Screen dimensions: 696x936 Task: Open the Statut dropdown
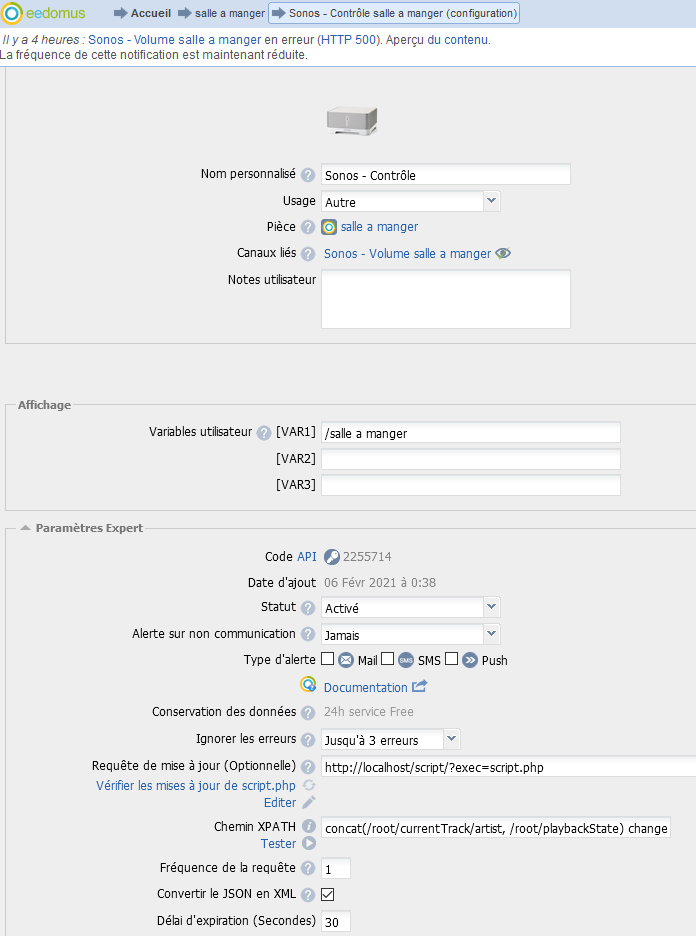pos(491,607)
